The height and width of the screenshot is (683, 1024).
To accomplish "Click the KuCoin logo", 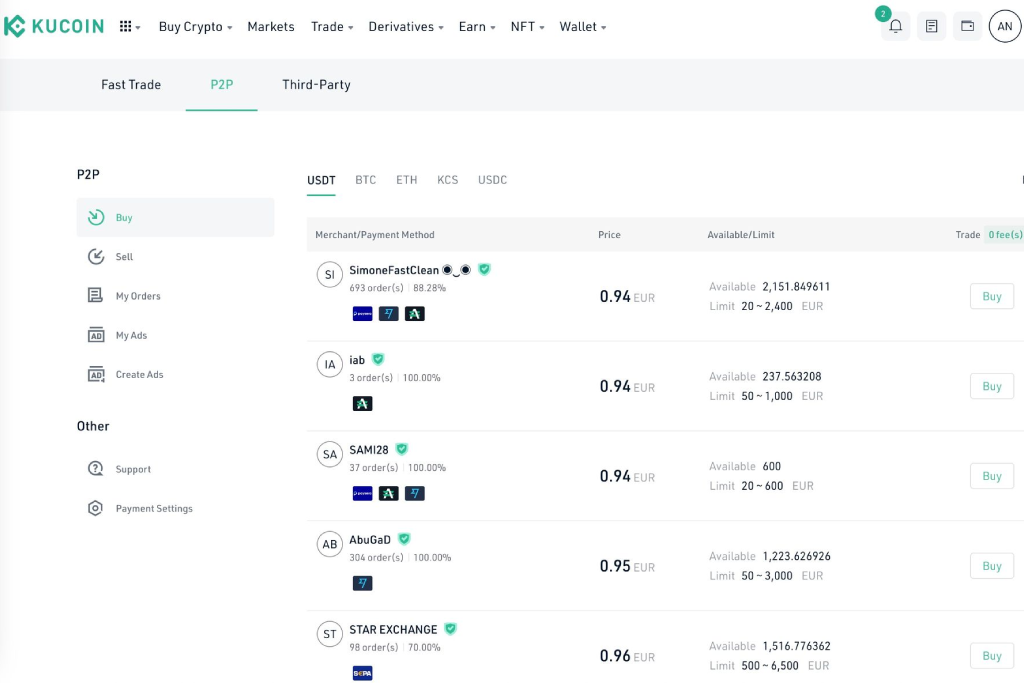I will 54,27.
